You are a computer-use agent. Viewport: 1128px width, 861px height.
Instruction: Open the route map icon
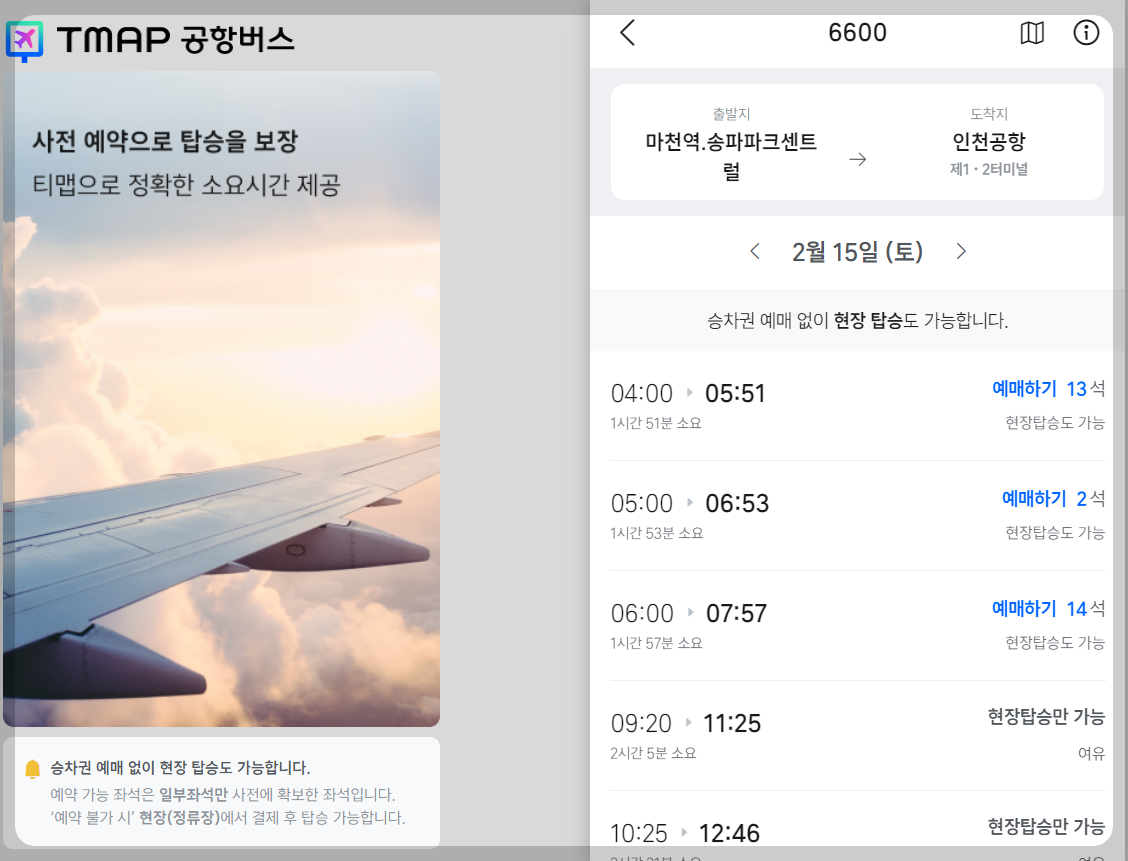(x=1032, y=33)
